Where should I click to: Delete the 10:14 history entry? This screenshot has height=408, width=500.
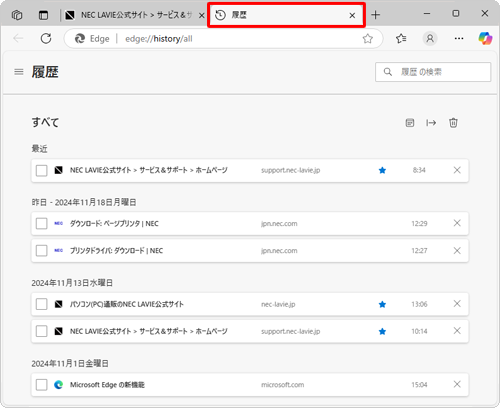point(457,331)
